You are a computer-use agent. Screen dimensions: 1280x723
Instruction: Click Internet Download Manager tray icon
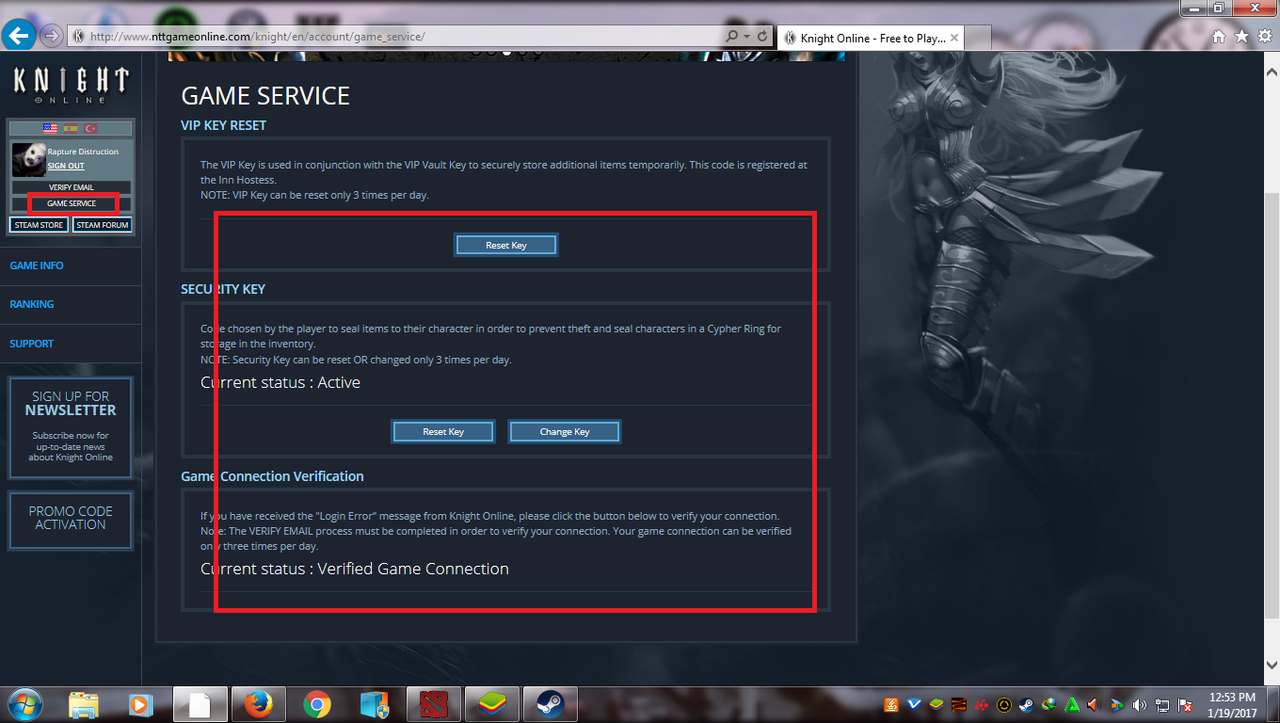tap(1049, 705)
